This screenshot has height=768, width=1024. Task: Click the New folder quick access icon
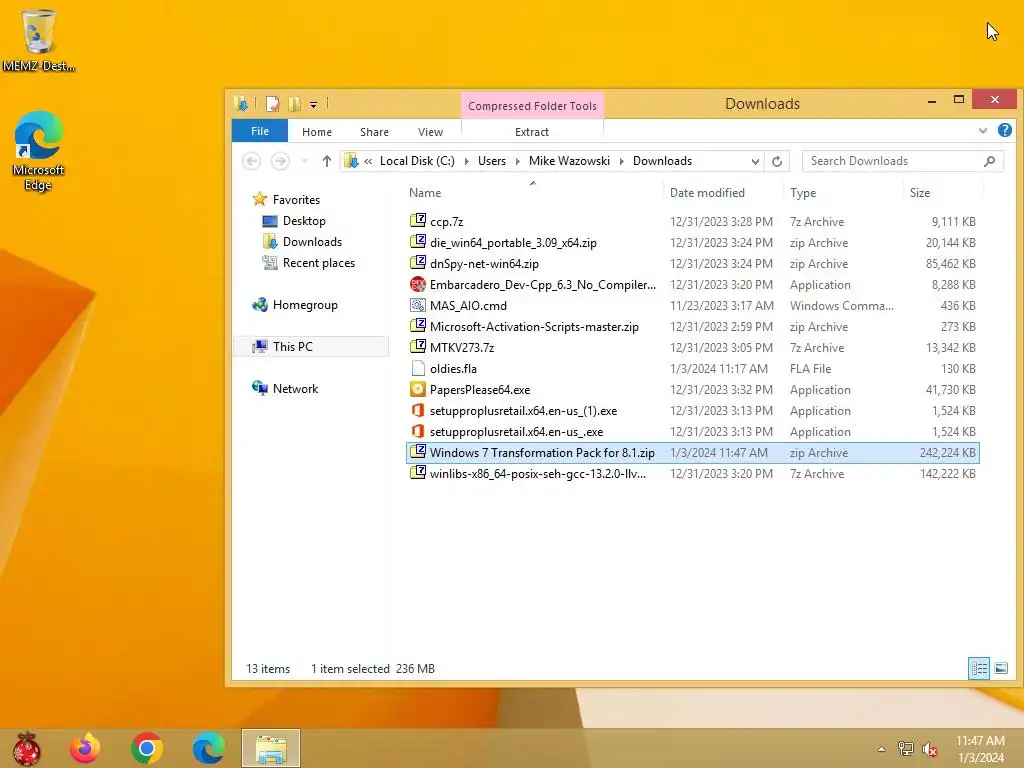point(295,104)
